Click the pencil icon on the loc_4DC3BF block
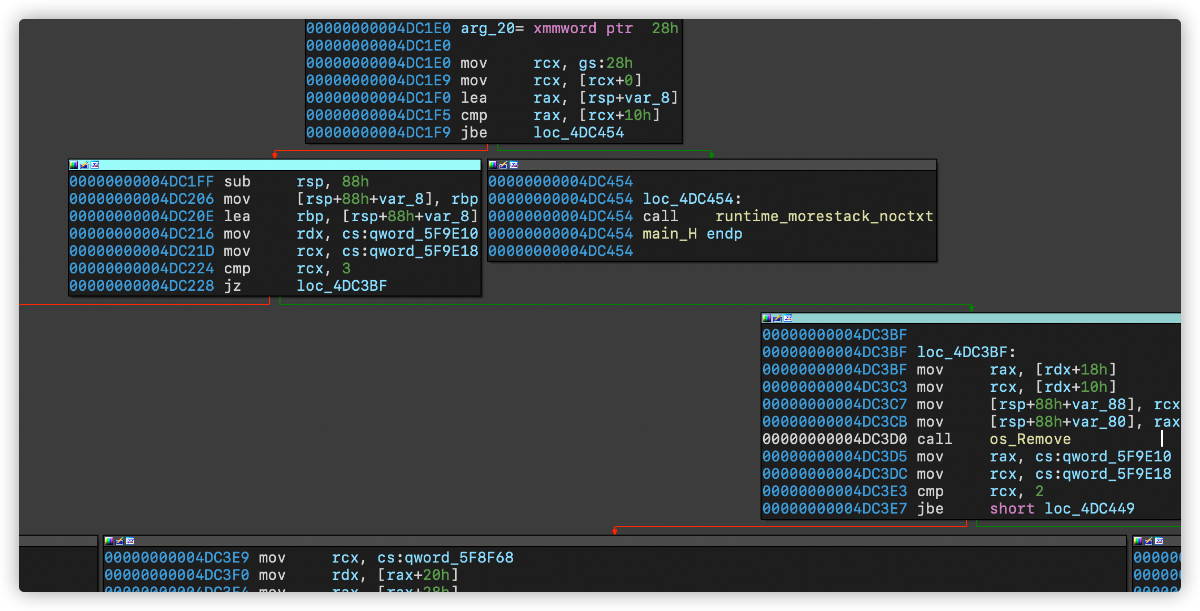The width and height of the screenshot is (1200, 611). pos(777,318)
